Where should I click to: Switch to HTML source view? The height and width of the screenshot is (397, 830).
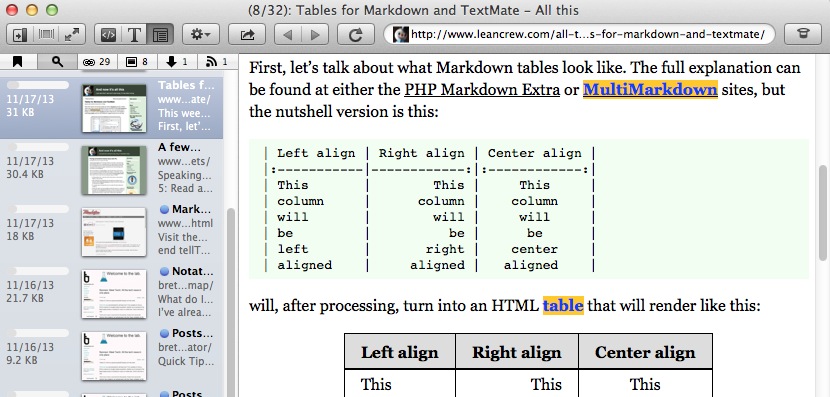pyautogui.click(x=108, y=35)
